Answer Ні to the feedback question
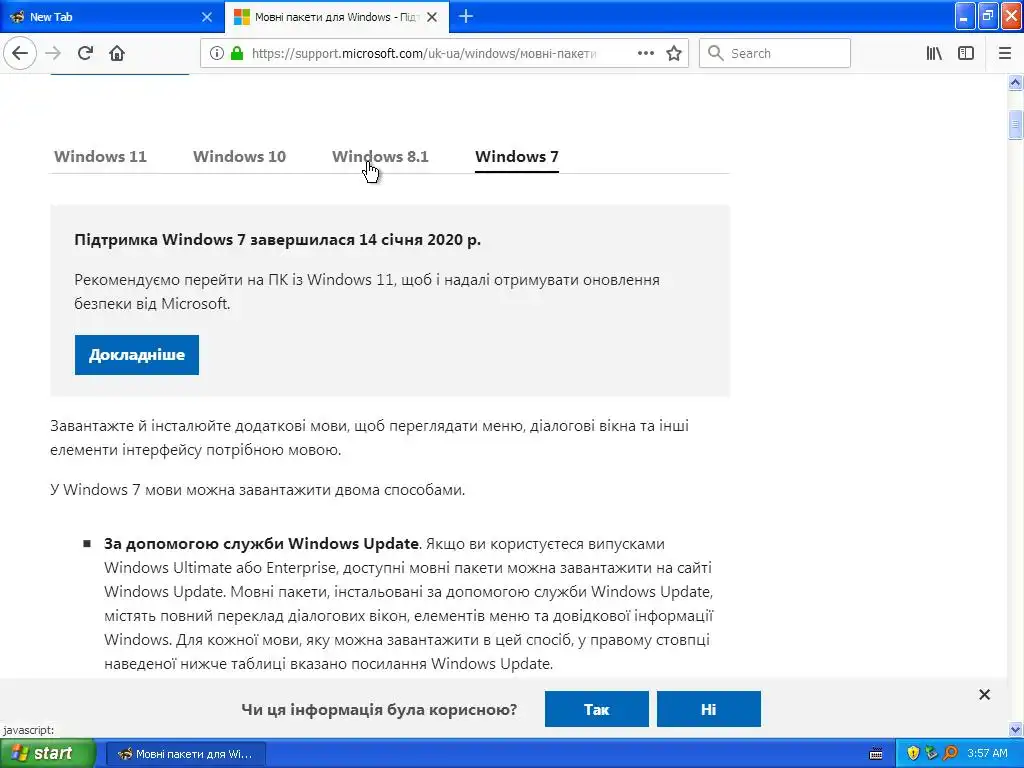1024x768 pixels. [709, 709]
